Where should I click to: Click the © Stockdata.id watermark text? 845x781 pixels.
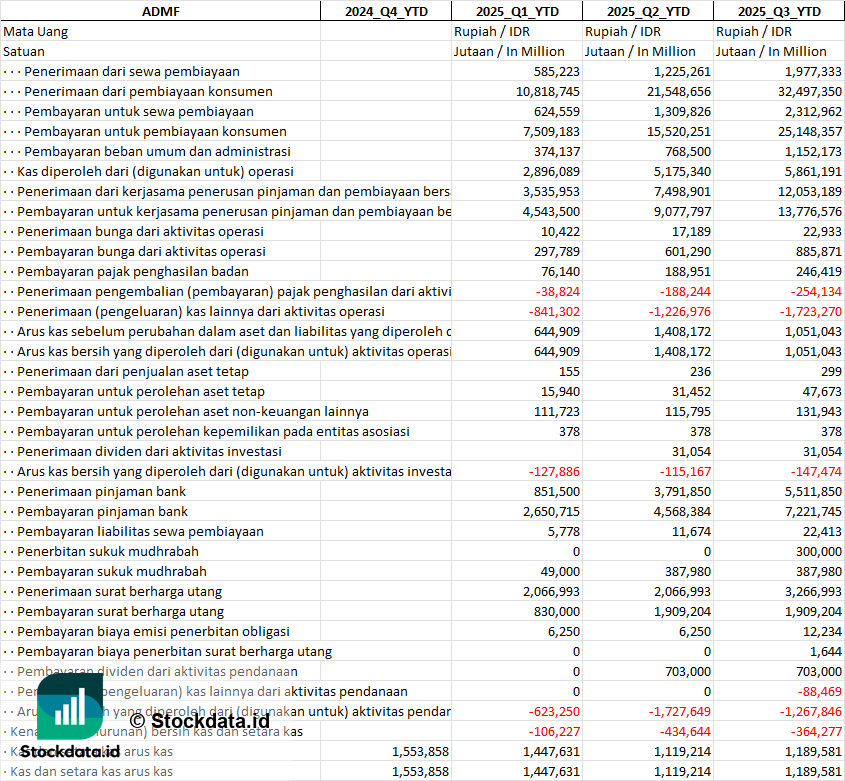pos(200,720)
